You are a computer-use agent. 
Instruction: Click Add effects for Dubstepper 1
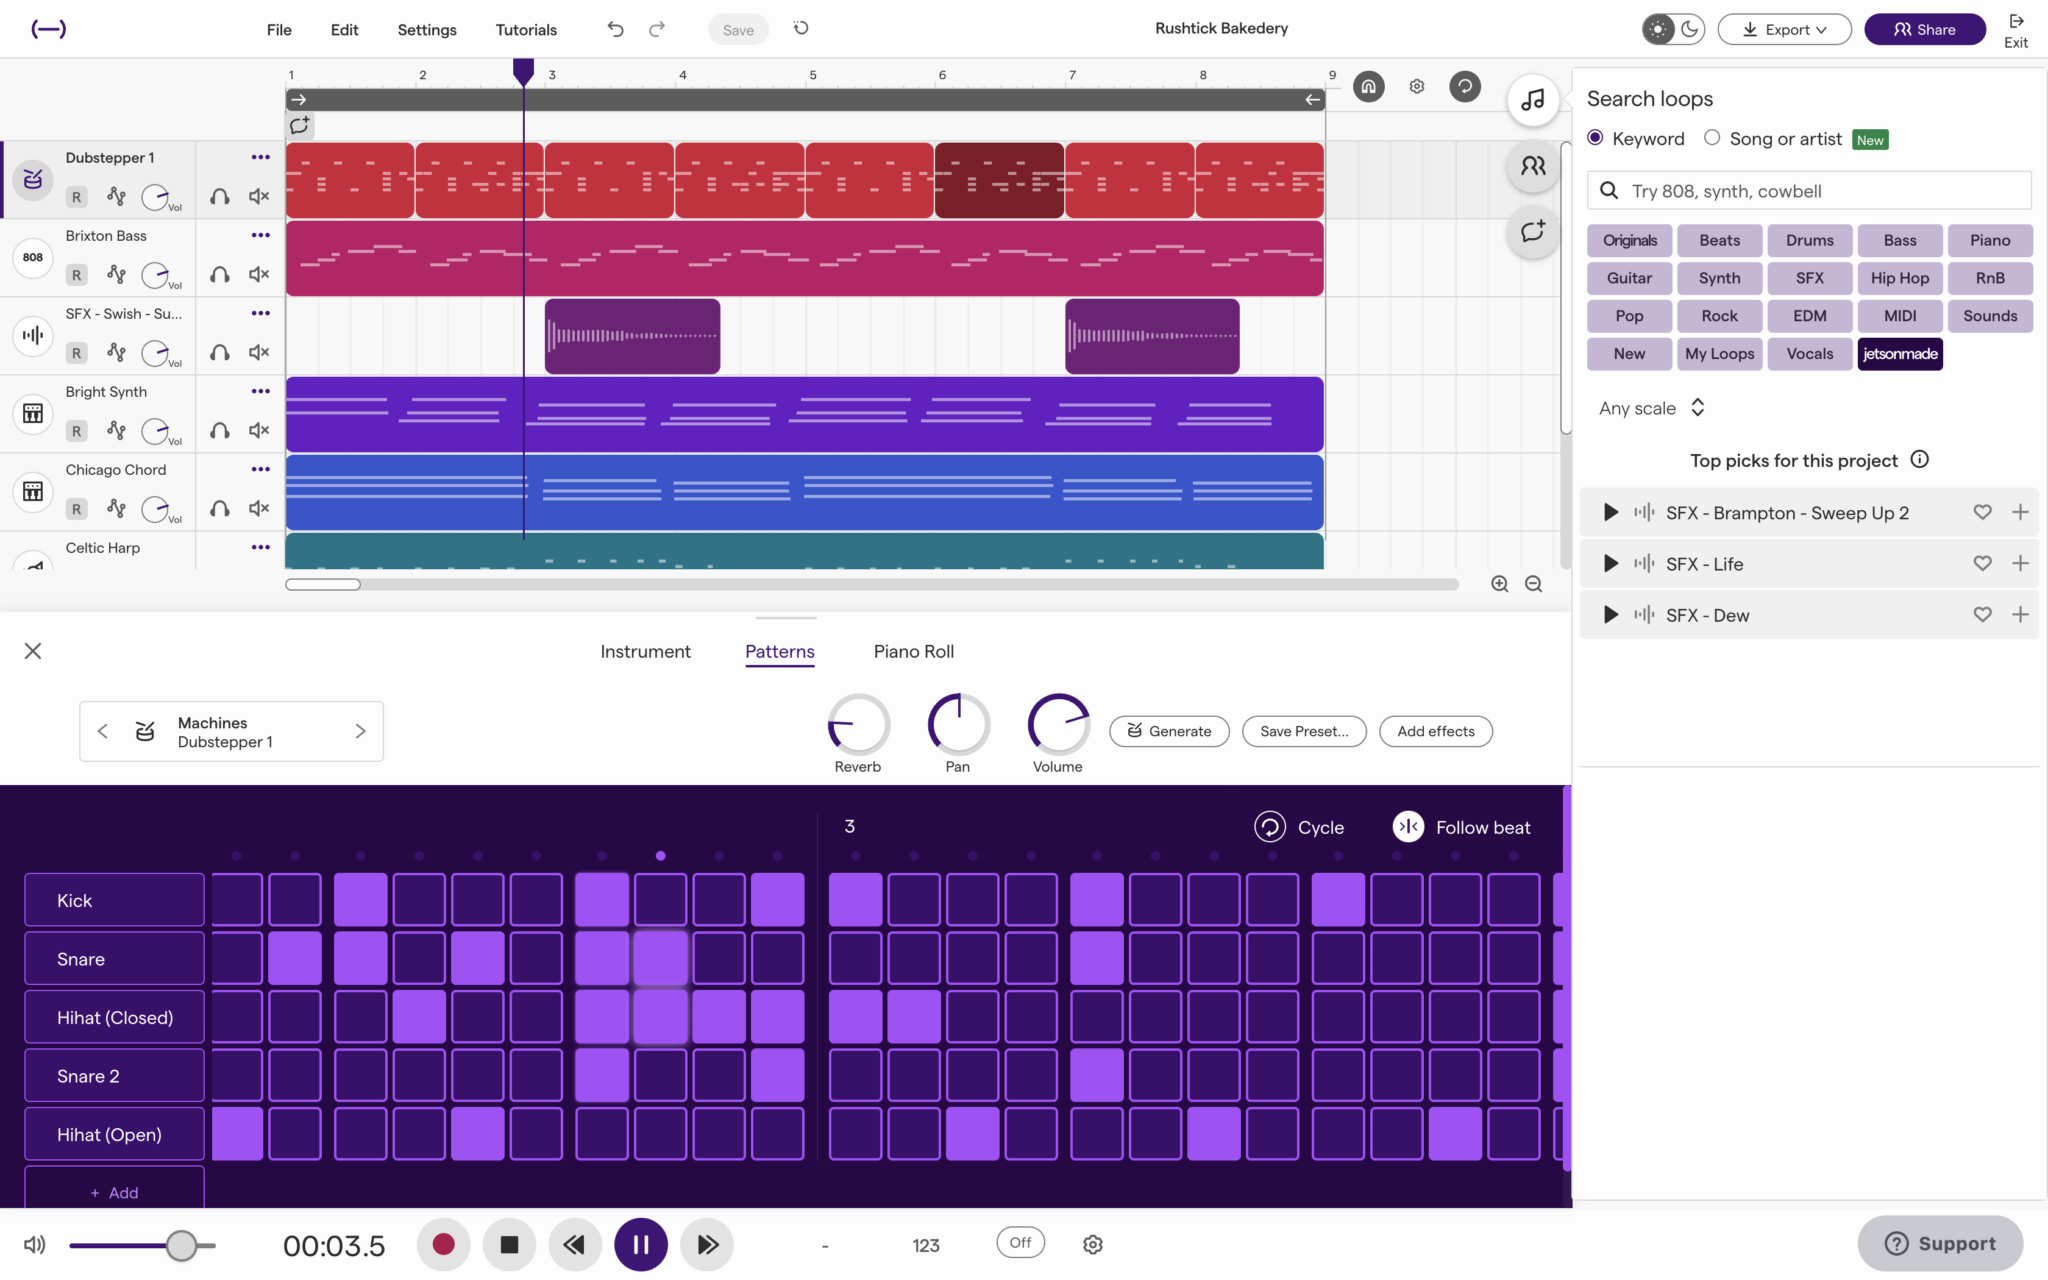(1435, 731)
